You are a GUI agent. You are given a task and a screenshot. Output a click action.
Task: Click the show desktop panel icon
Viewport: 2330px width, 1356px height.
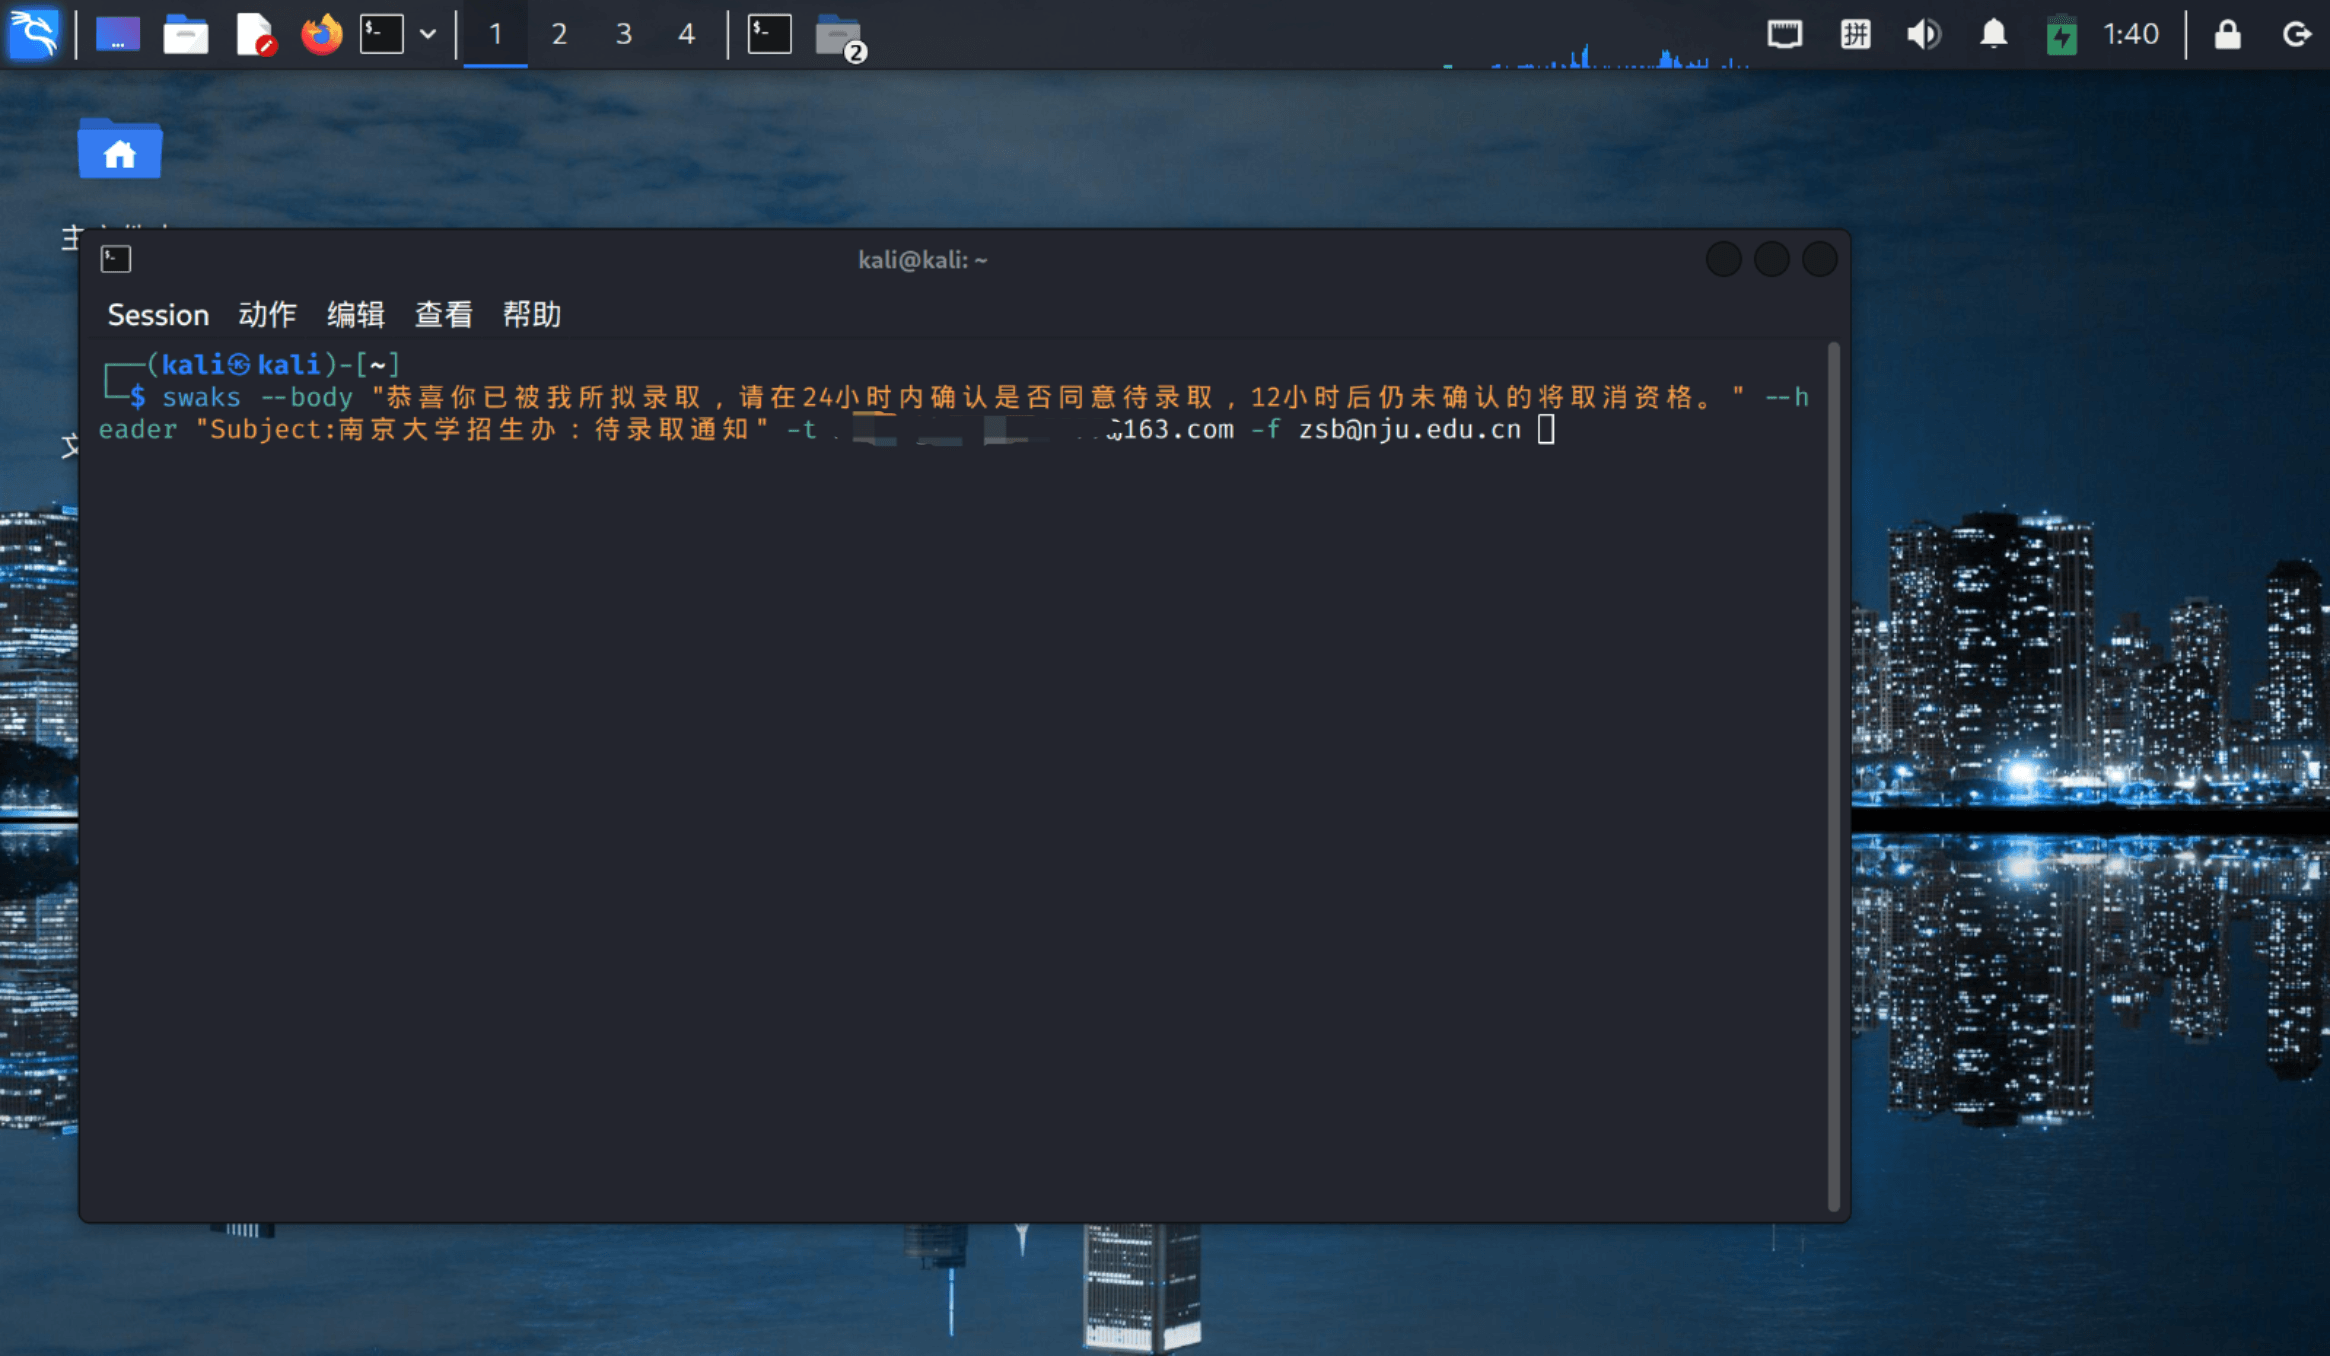click(117, 34)
